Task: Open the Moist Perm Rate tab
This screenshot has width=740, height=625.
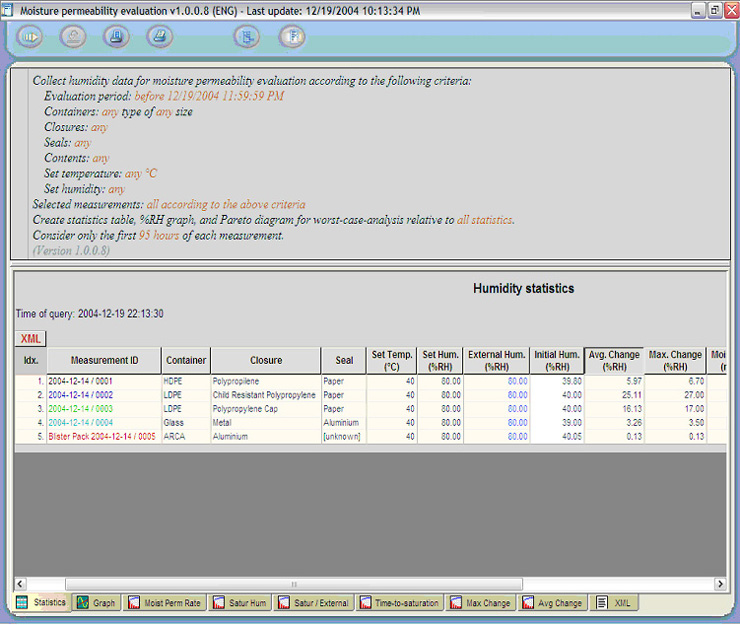Action: click(164, 603)
